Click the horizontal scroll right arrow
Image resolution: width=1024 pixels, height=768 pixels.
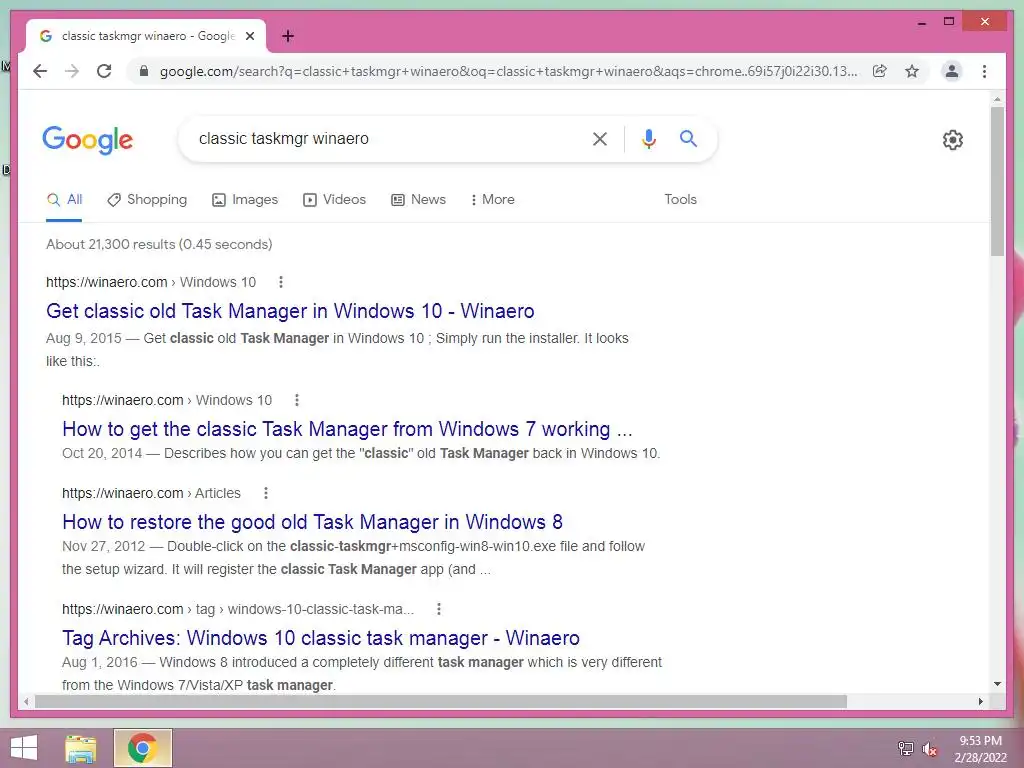point(981,701)
